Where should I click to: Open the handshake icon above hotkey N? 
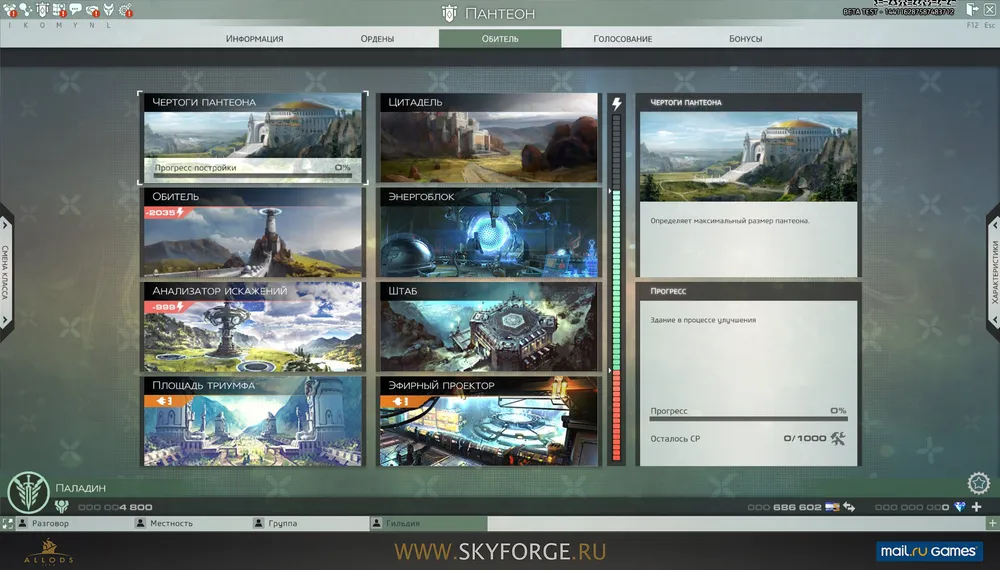point(92,9)
